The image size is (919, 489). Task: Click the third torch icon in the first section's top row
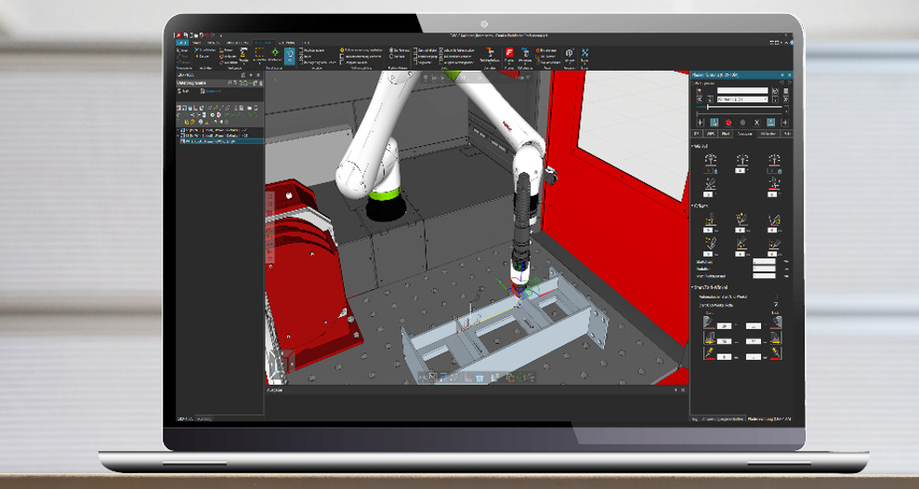(x=774, y=160)
